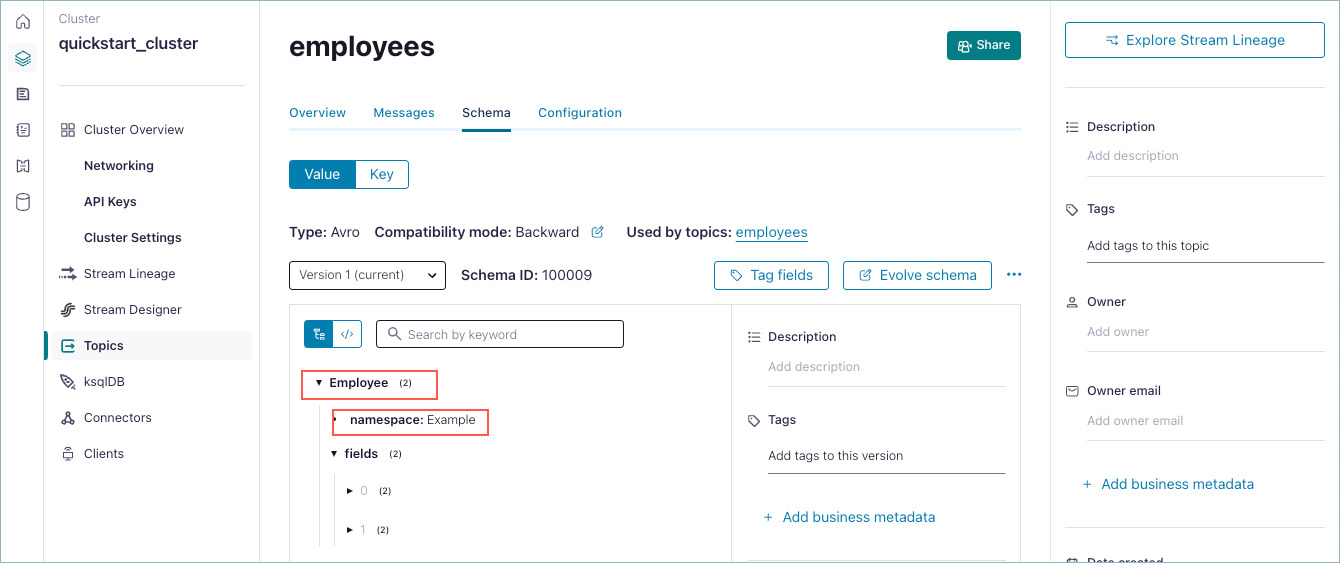Switch to schema code view icon
Screen dimensions: 1340x563
347,334
